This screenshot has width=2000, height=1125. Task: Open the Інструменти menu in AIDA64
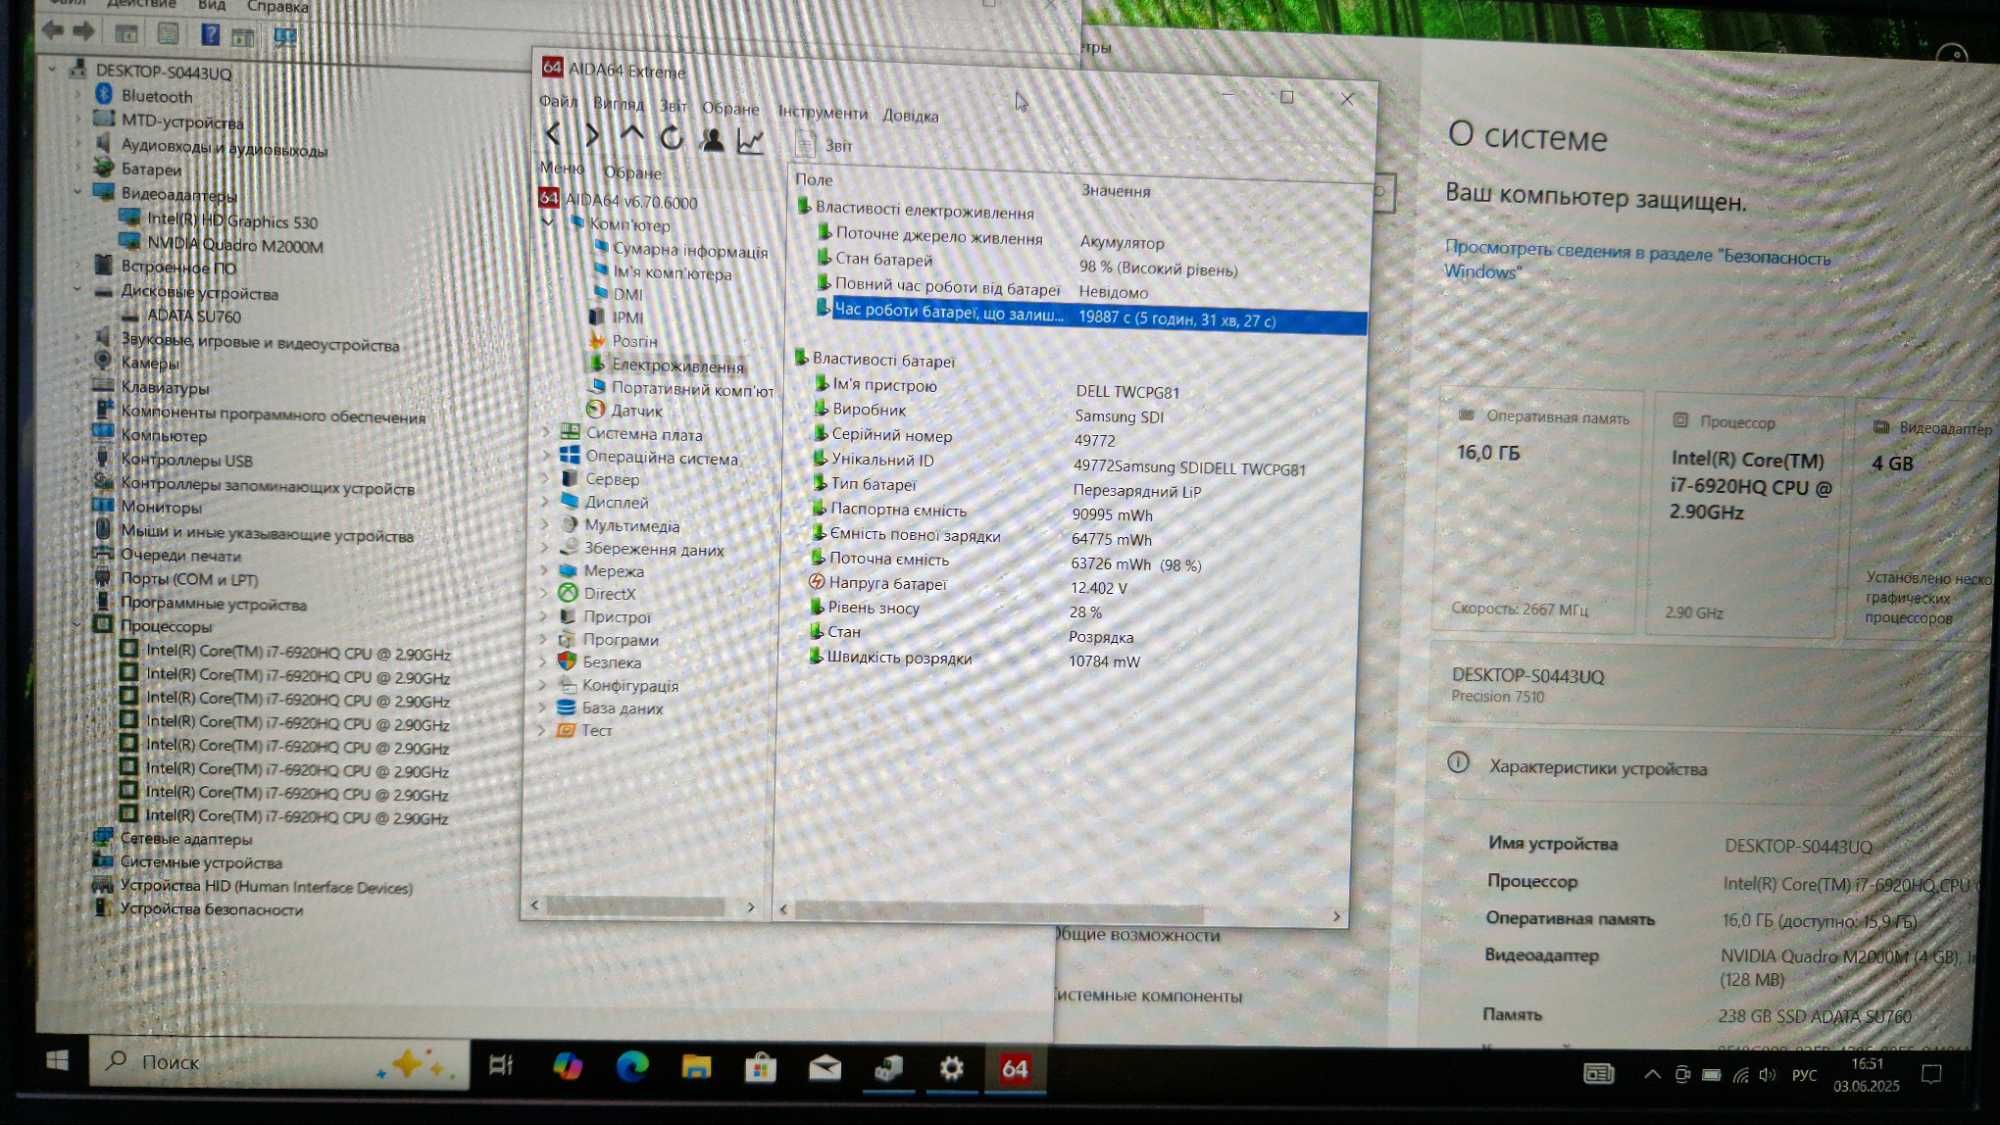coord(823,112)
